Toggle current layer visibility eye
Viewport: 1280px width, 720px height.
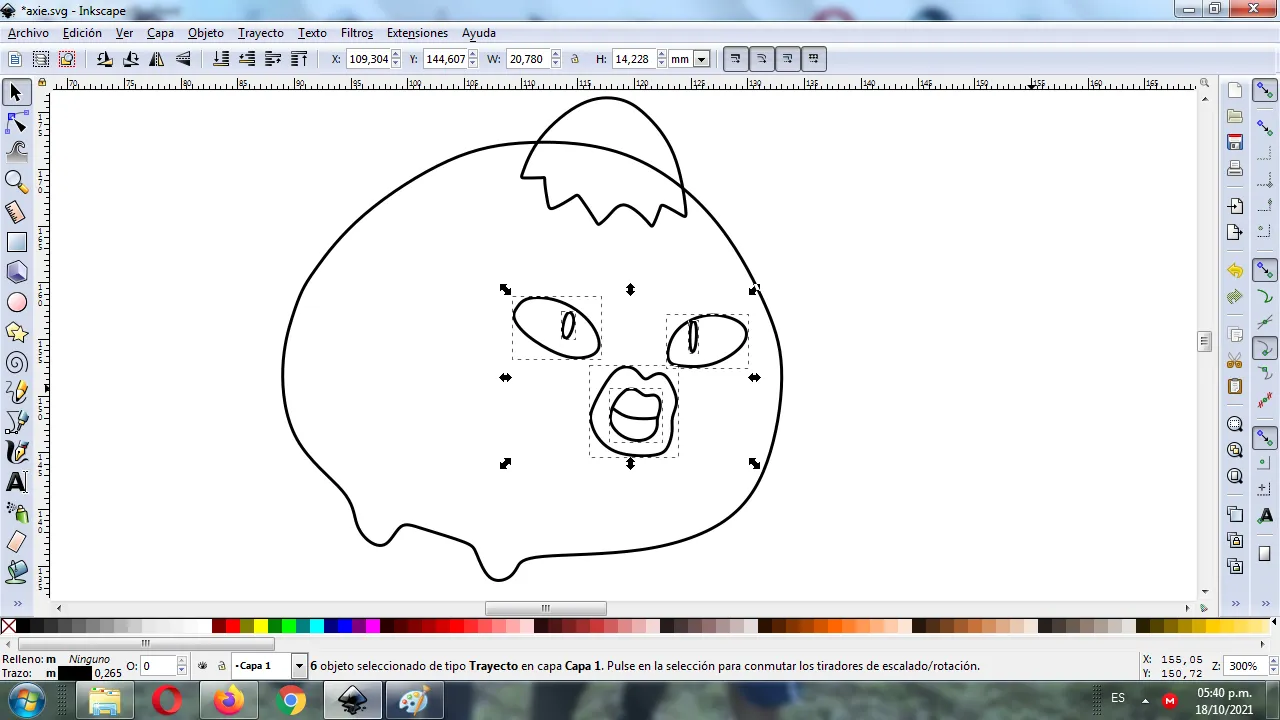tap(202, 666)
